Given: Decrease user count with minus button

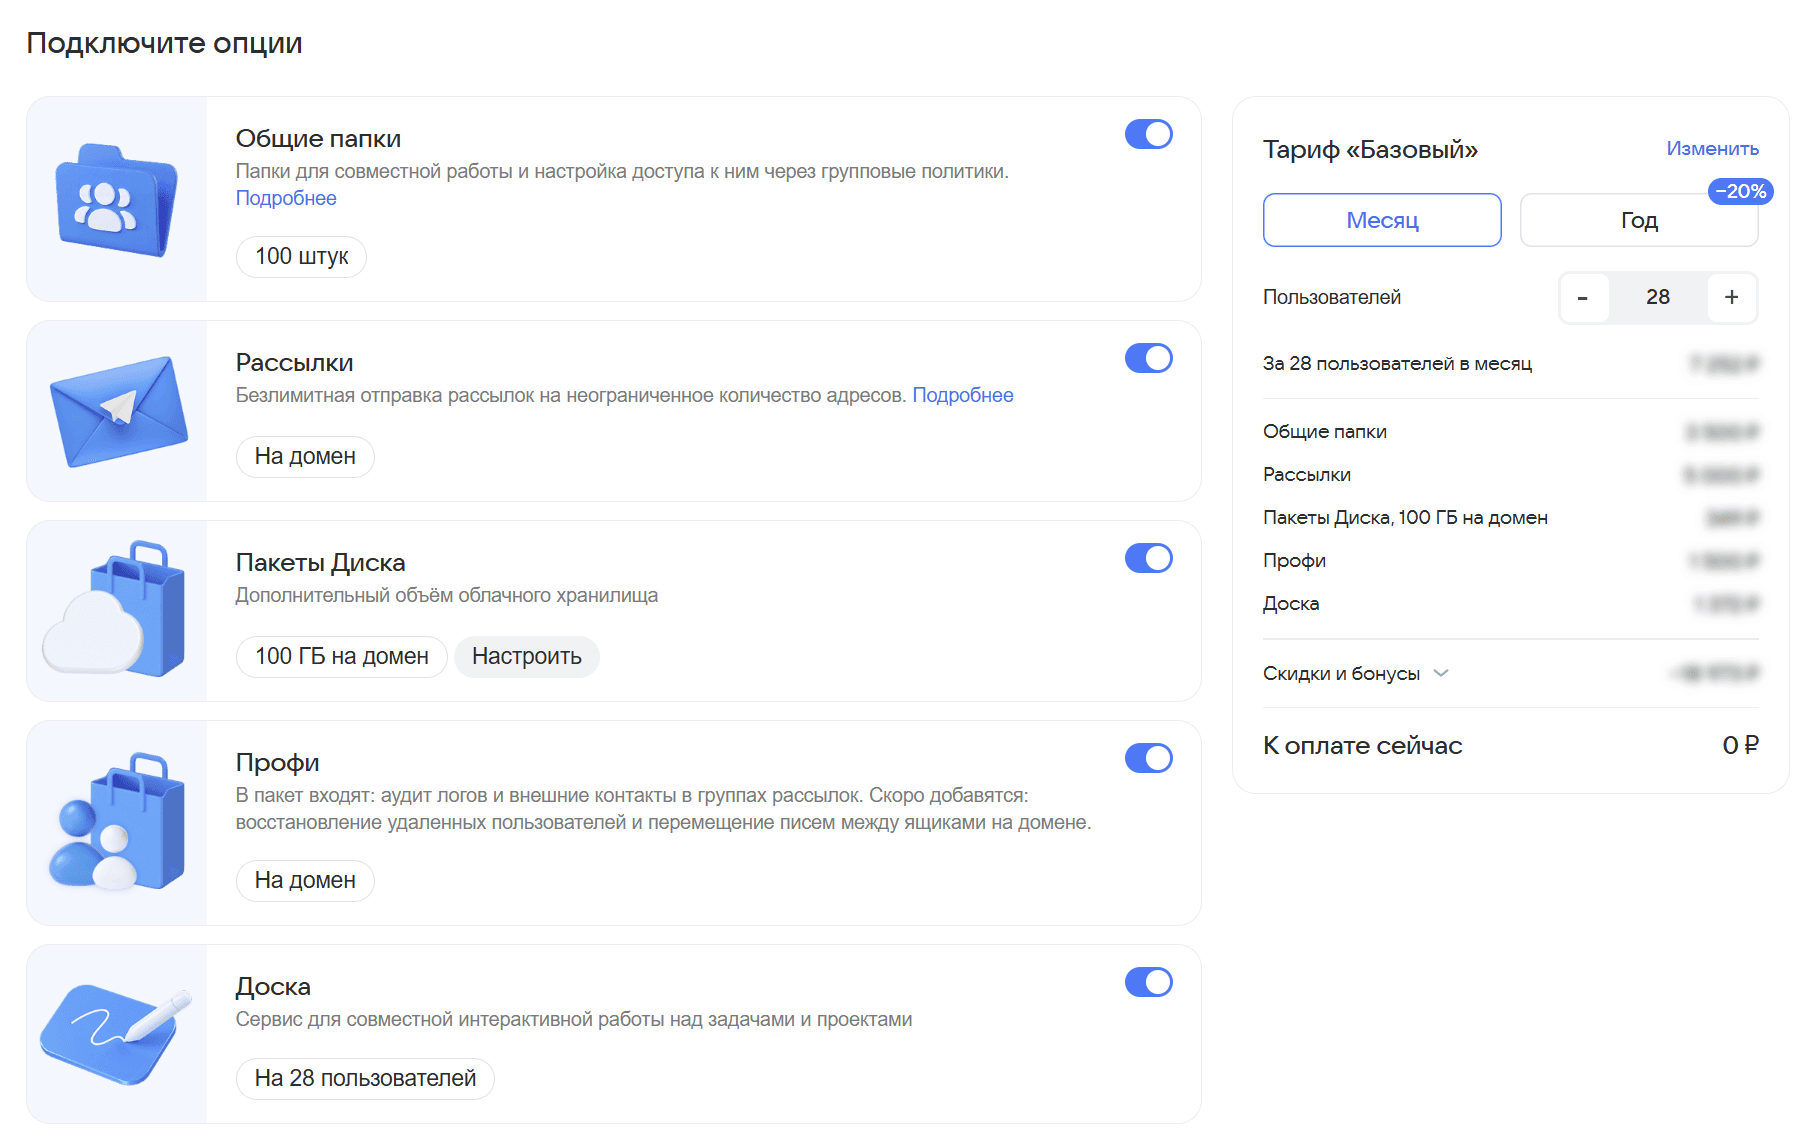Looking at the screenshot, I should pyautogui.click(x=1583, y=298).
